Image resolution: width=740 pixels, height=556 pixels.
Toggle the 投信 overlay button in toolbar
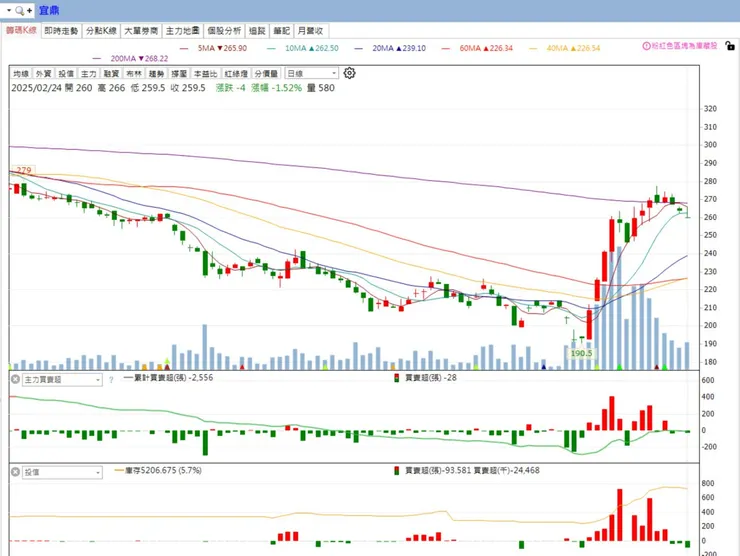[x=66, y=74]
